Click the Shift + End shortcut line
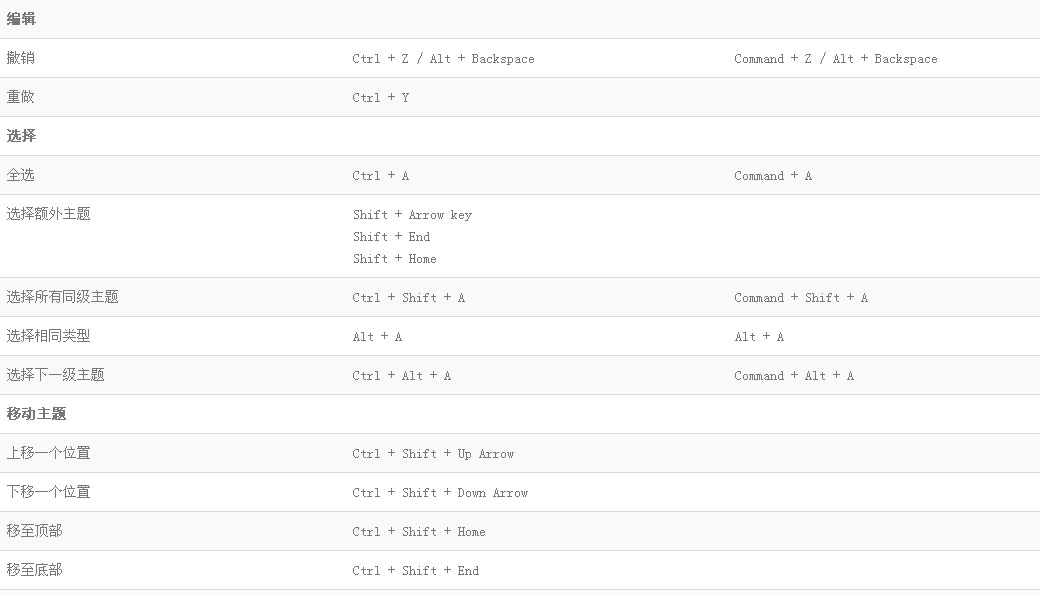 pos(391,237)
